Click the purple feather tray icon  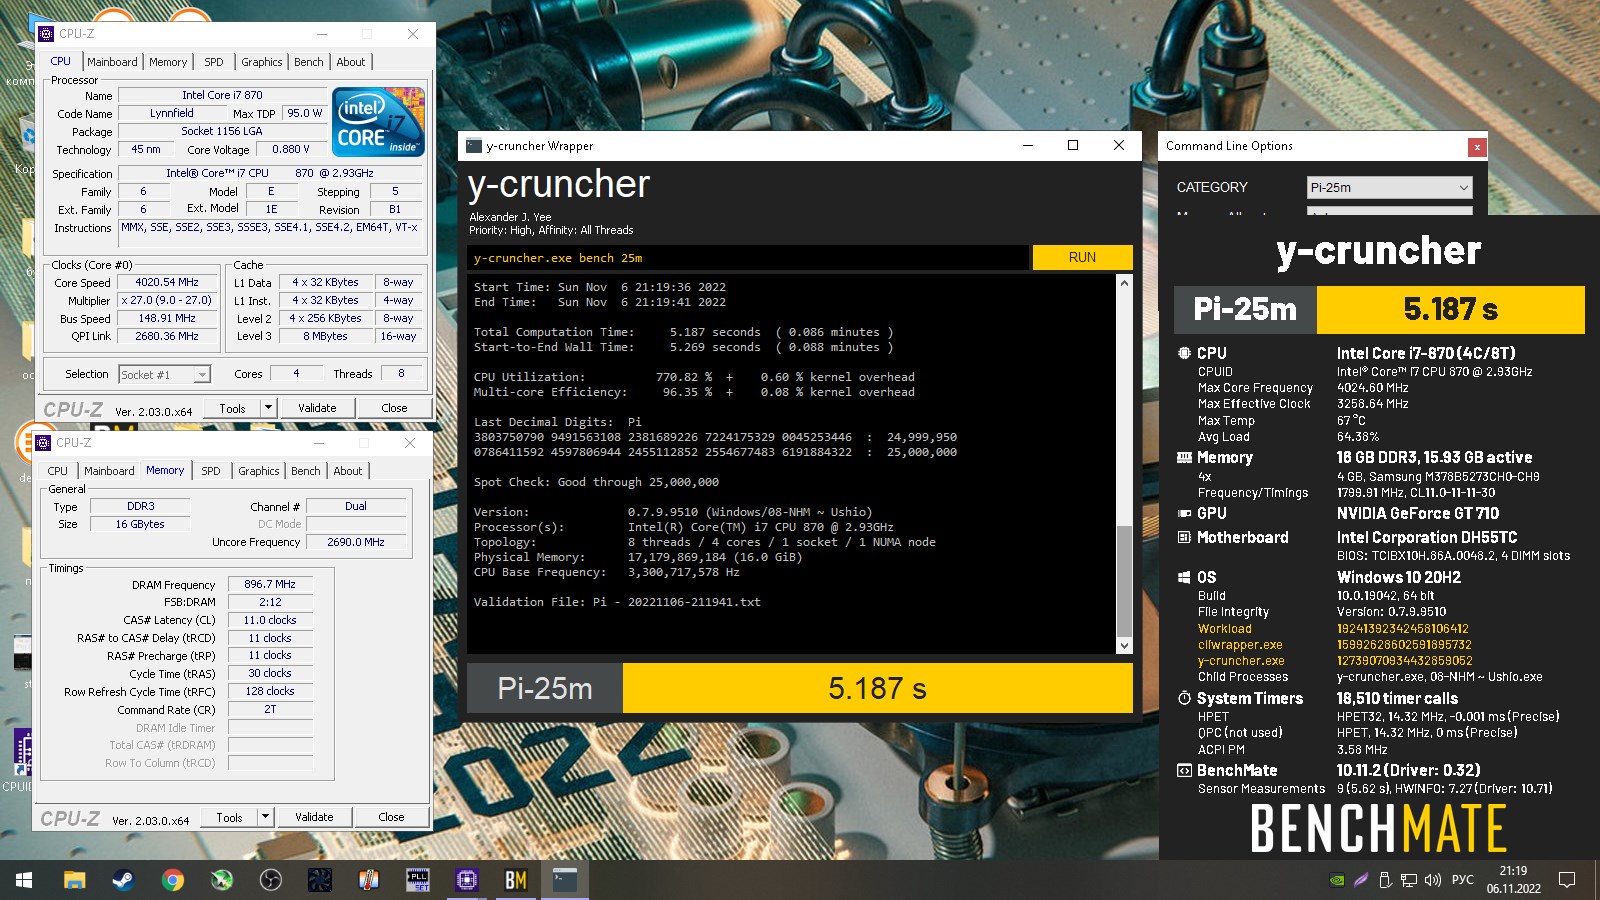tap(1361, 880)
